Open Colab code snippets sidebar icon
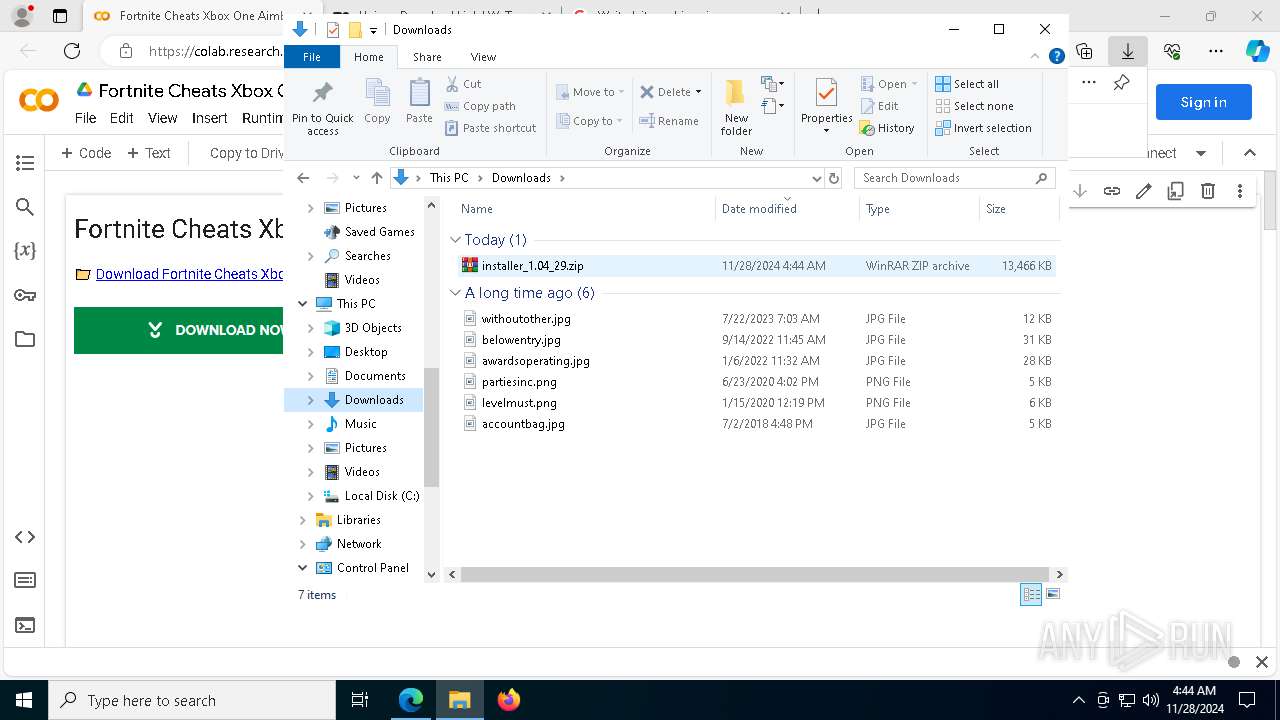The image size is (1280, 720). click(x=25, y=537)
